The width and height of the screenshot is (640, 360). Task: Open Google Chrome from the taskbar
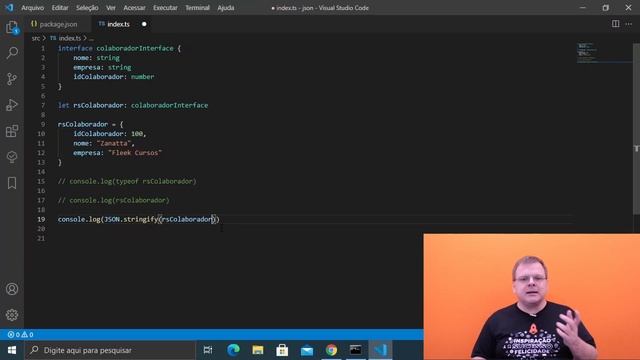[331, 350]
